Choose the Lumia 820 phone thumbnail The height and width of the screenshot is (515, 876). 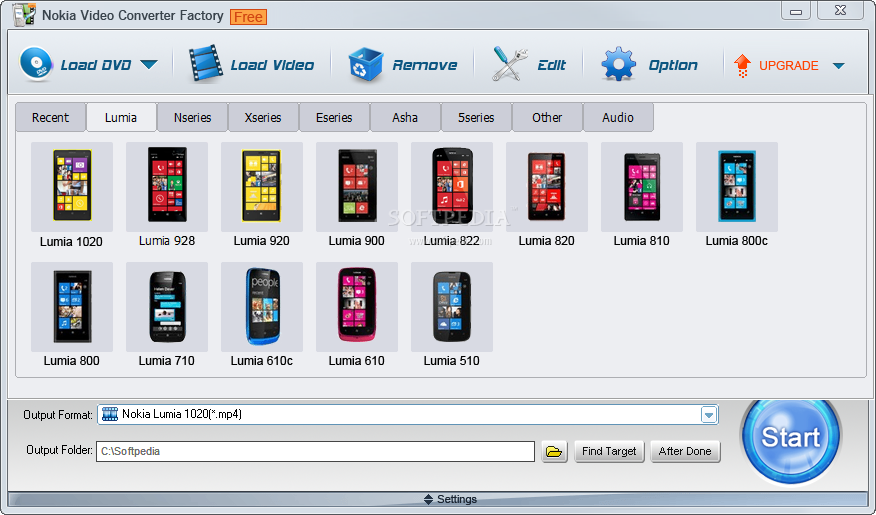(x=547, y=187)
